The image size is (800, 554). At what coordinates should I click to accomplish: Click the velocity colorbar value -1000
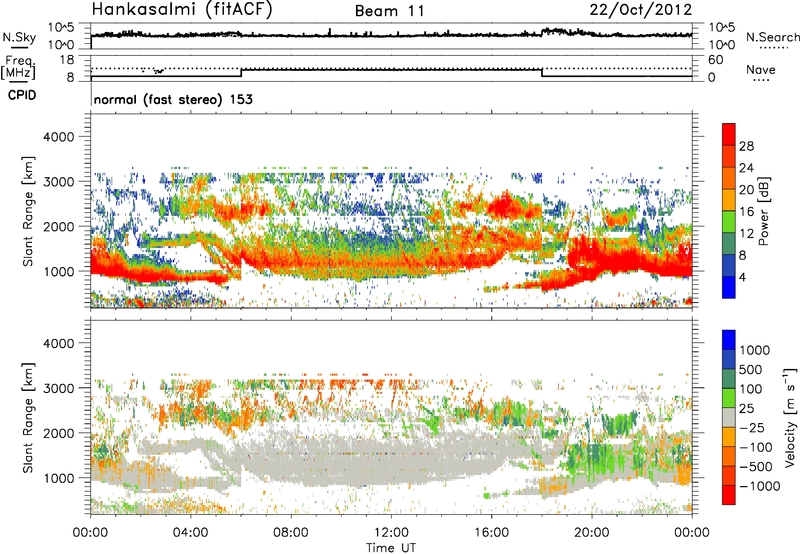760,486
